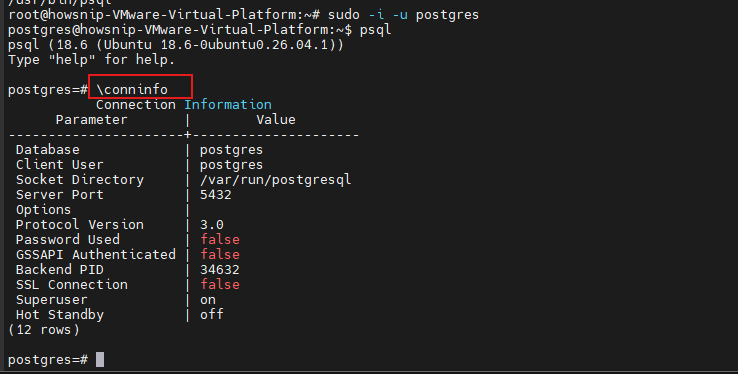Click the 'SSL Connection' parameter label
The height and width of the screenshot is (374, 738).
[72, 285]
